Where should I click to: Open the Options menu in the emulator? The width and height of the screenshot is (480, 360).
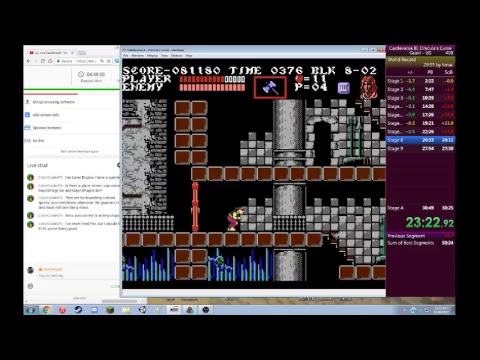coord(176,55)
